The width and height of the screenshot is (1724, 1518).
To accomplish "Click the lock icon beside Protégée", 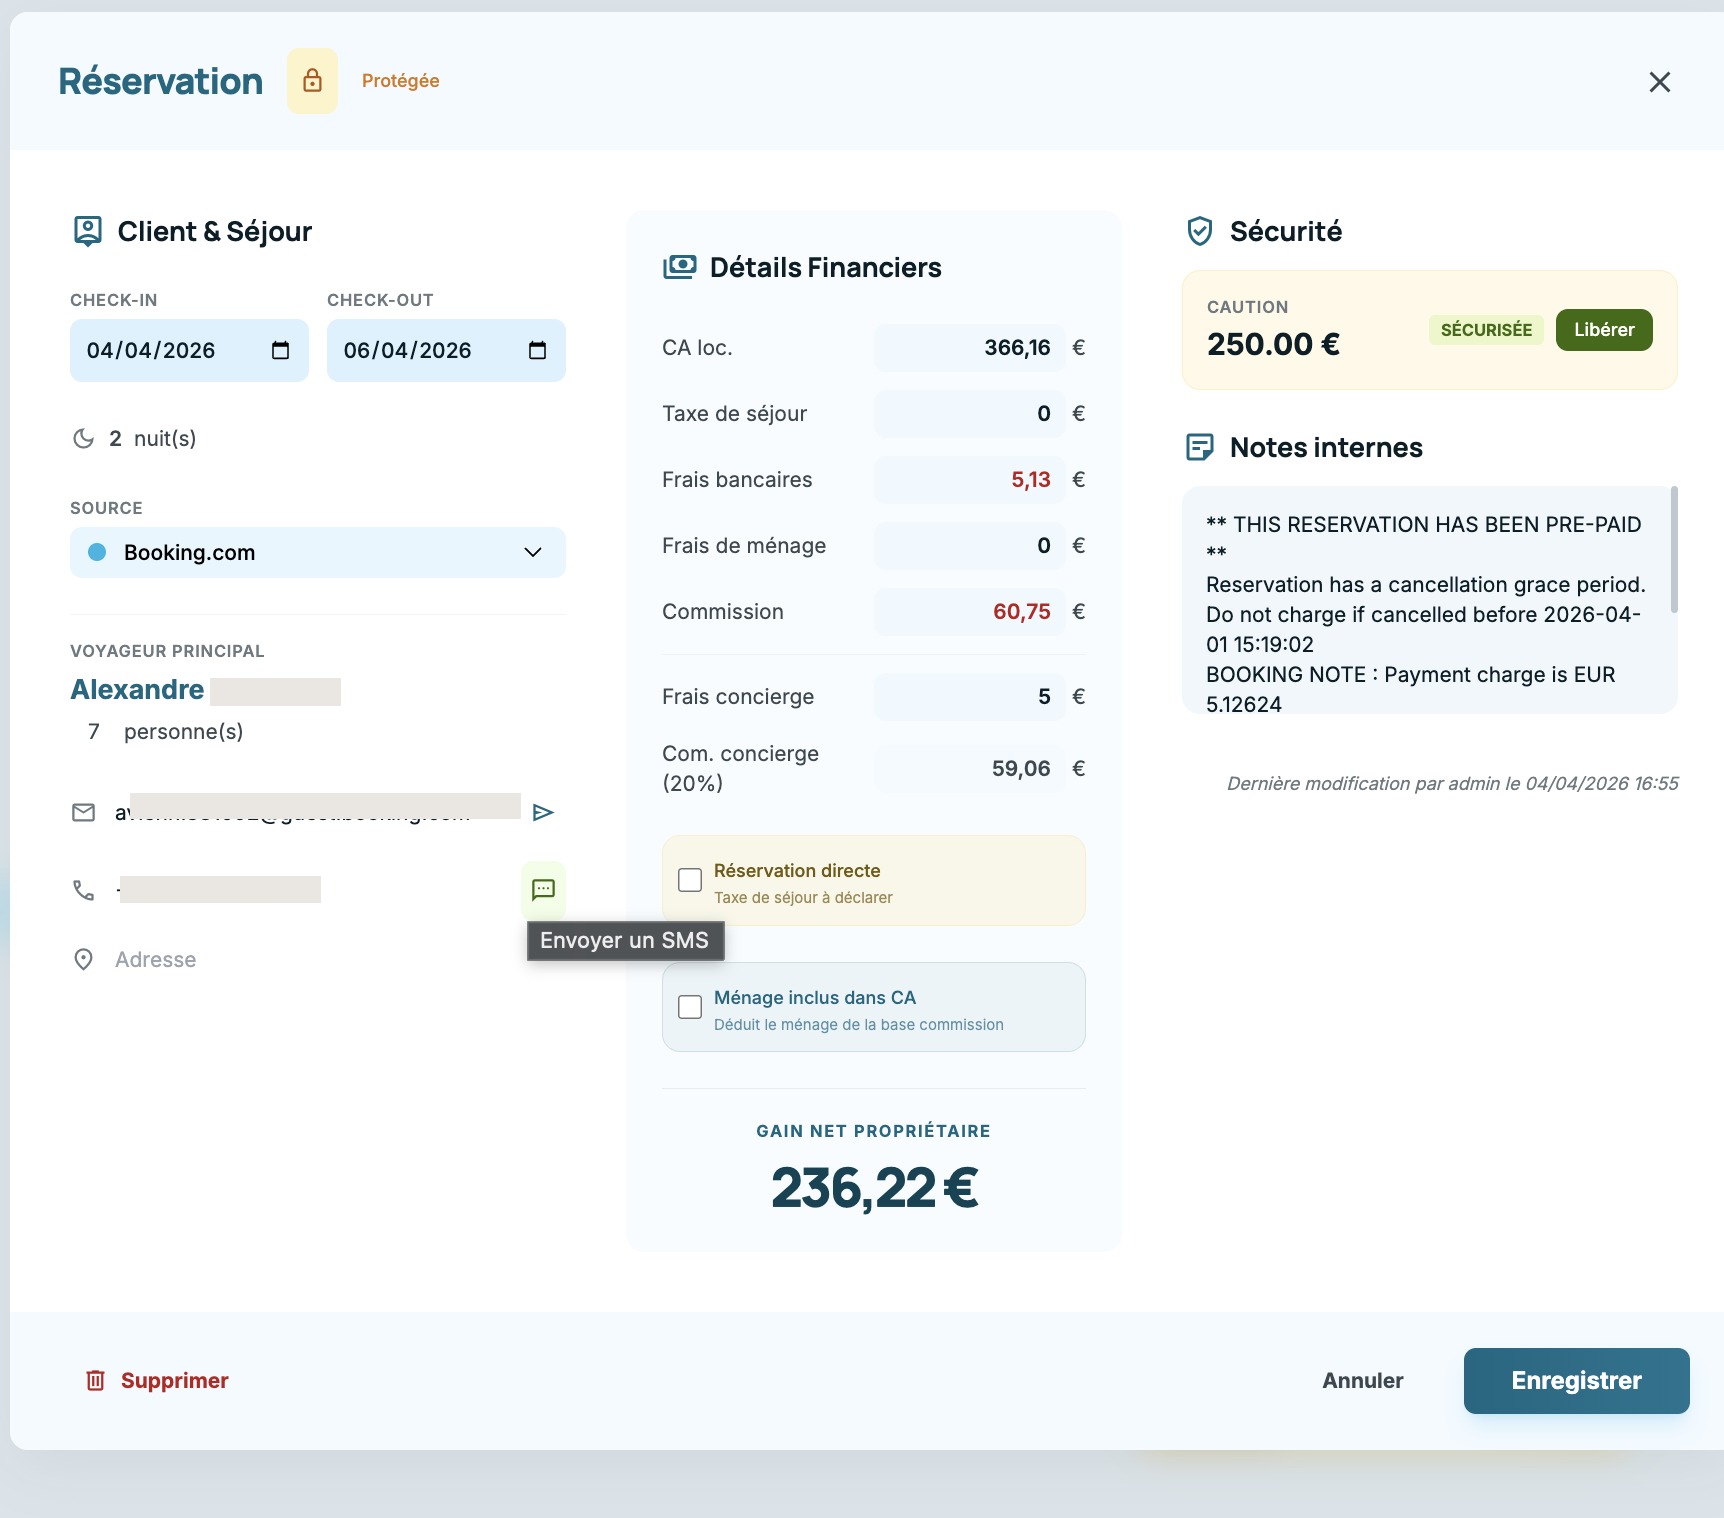I will [x=312, y=80].
